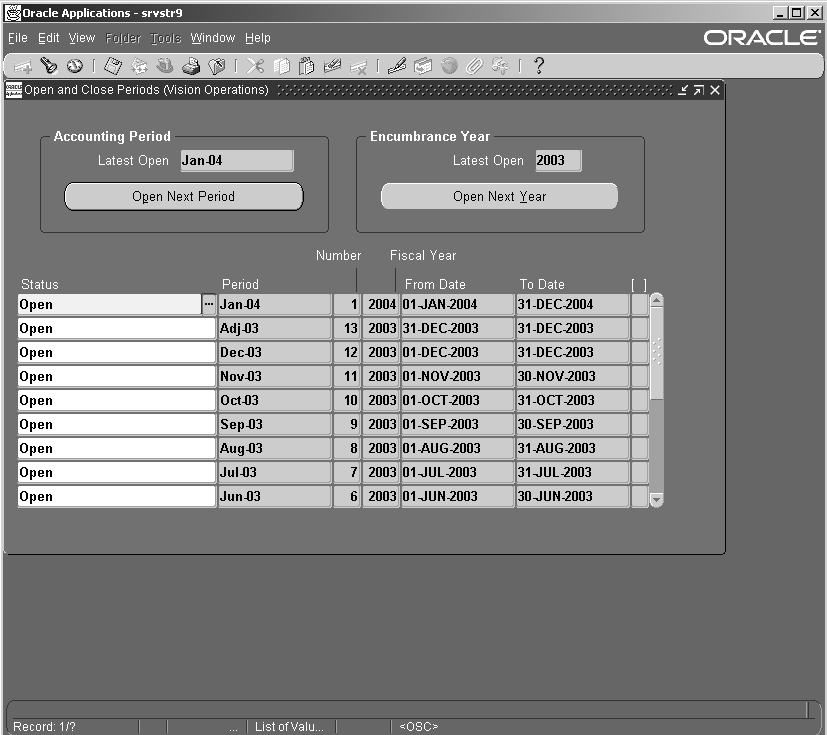
Task: Click the Cut scissors icon
Action: point(255,66)
